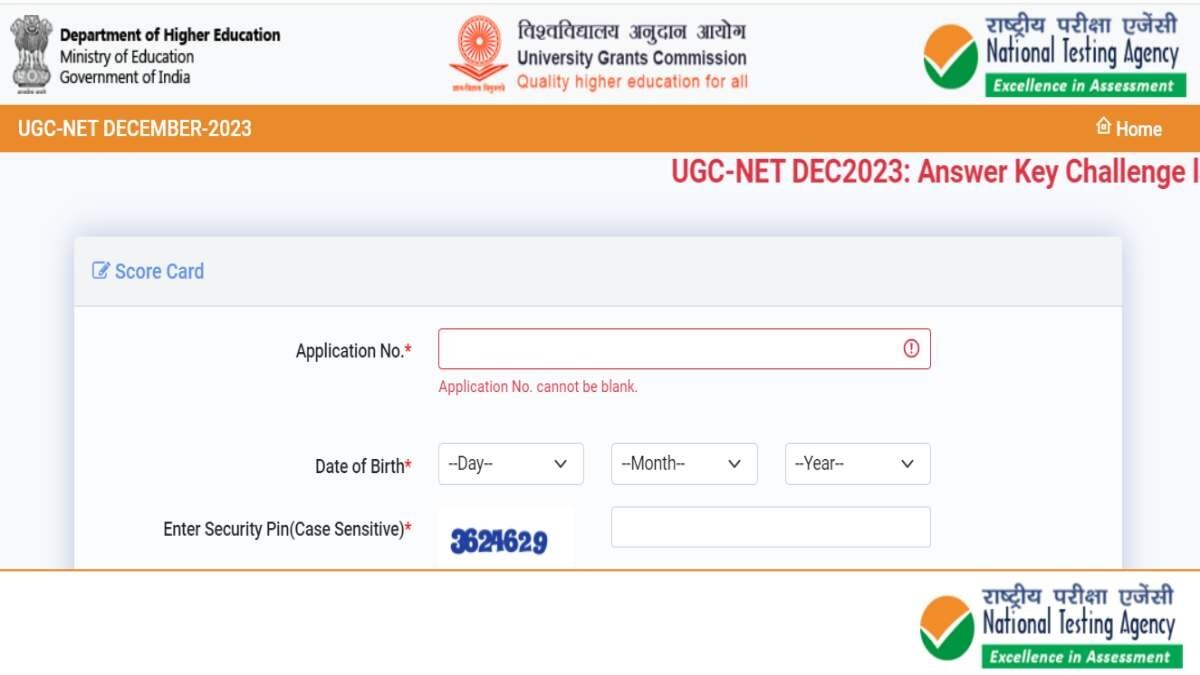The height and width of the screenshot is (675, 1200).
Task: Click the Government of India emblem icon
Action: (31, 53)
